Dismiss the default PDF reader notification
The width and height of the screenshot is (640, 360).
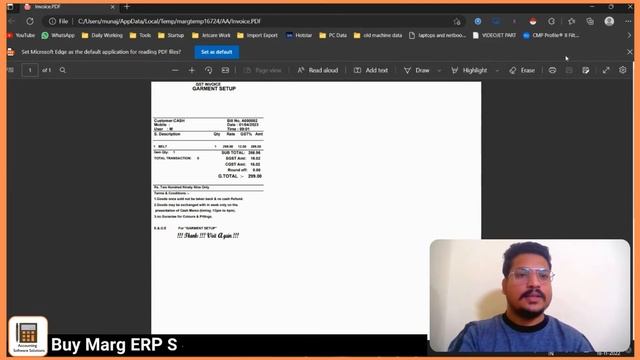(x=629, y=52)
